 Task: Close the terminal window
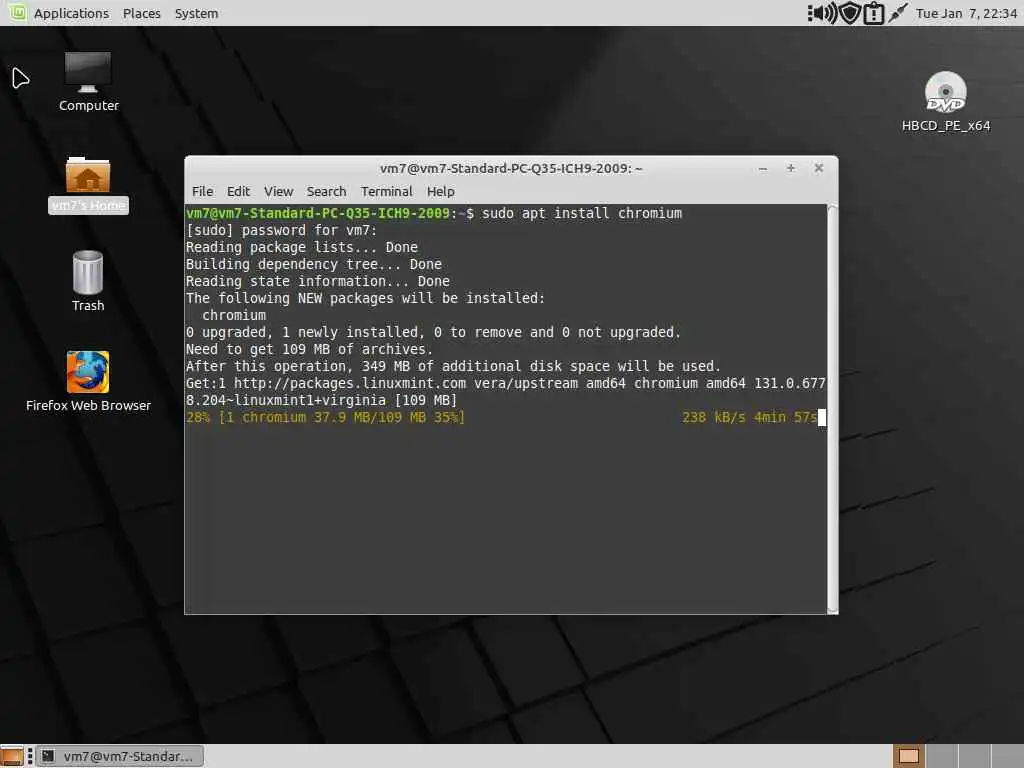[x=819, y=168]
